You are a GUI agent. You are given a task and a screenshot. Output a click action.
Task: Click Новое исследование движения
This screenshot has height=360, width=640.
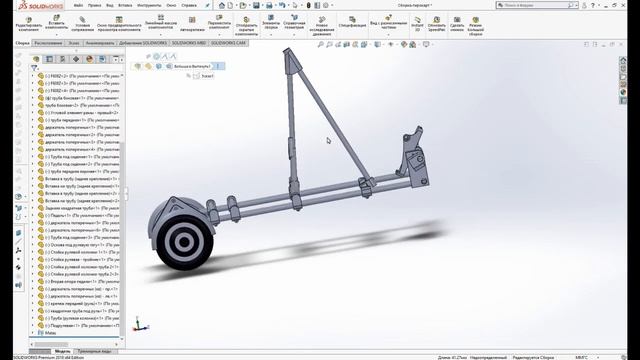click(x=322, y=26)
